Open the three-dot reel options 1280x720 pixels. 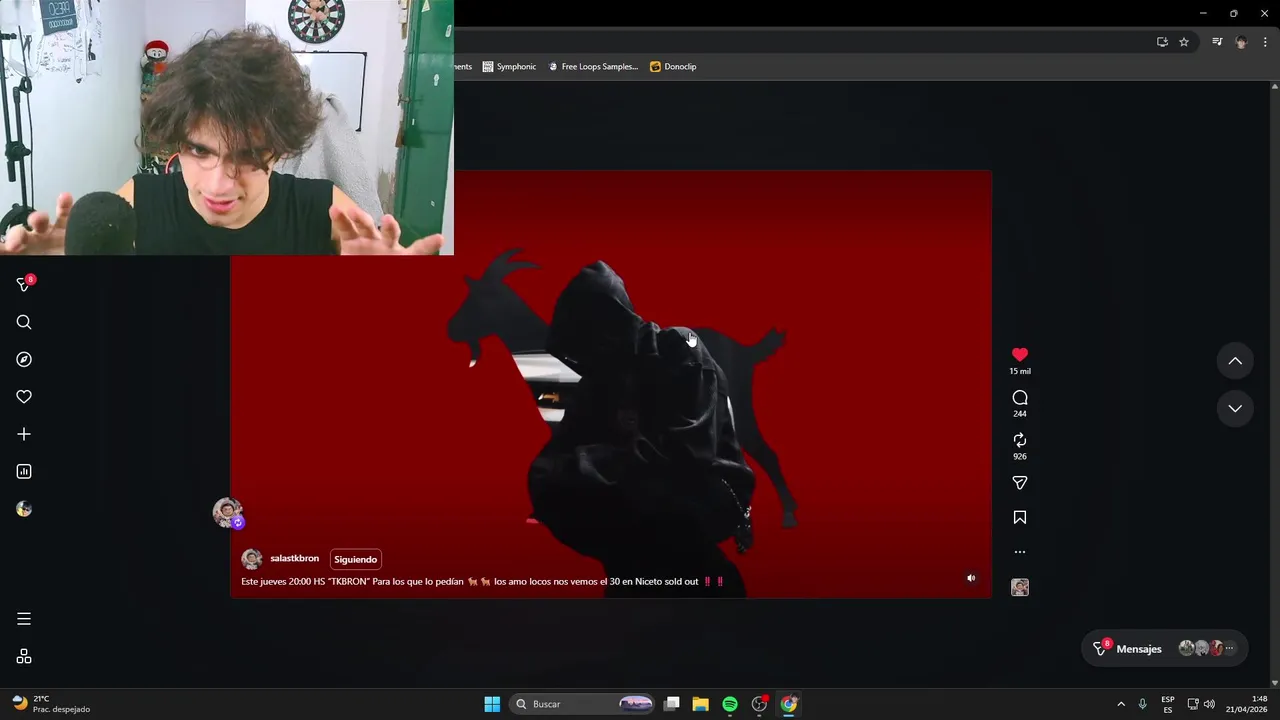tap(1020, 552)
